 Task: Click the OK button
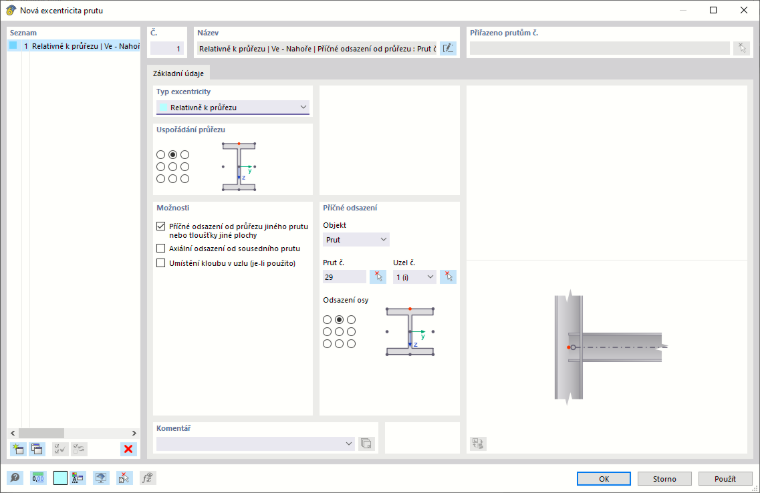604,478
